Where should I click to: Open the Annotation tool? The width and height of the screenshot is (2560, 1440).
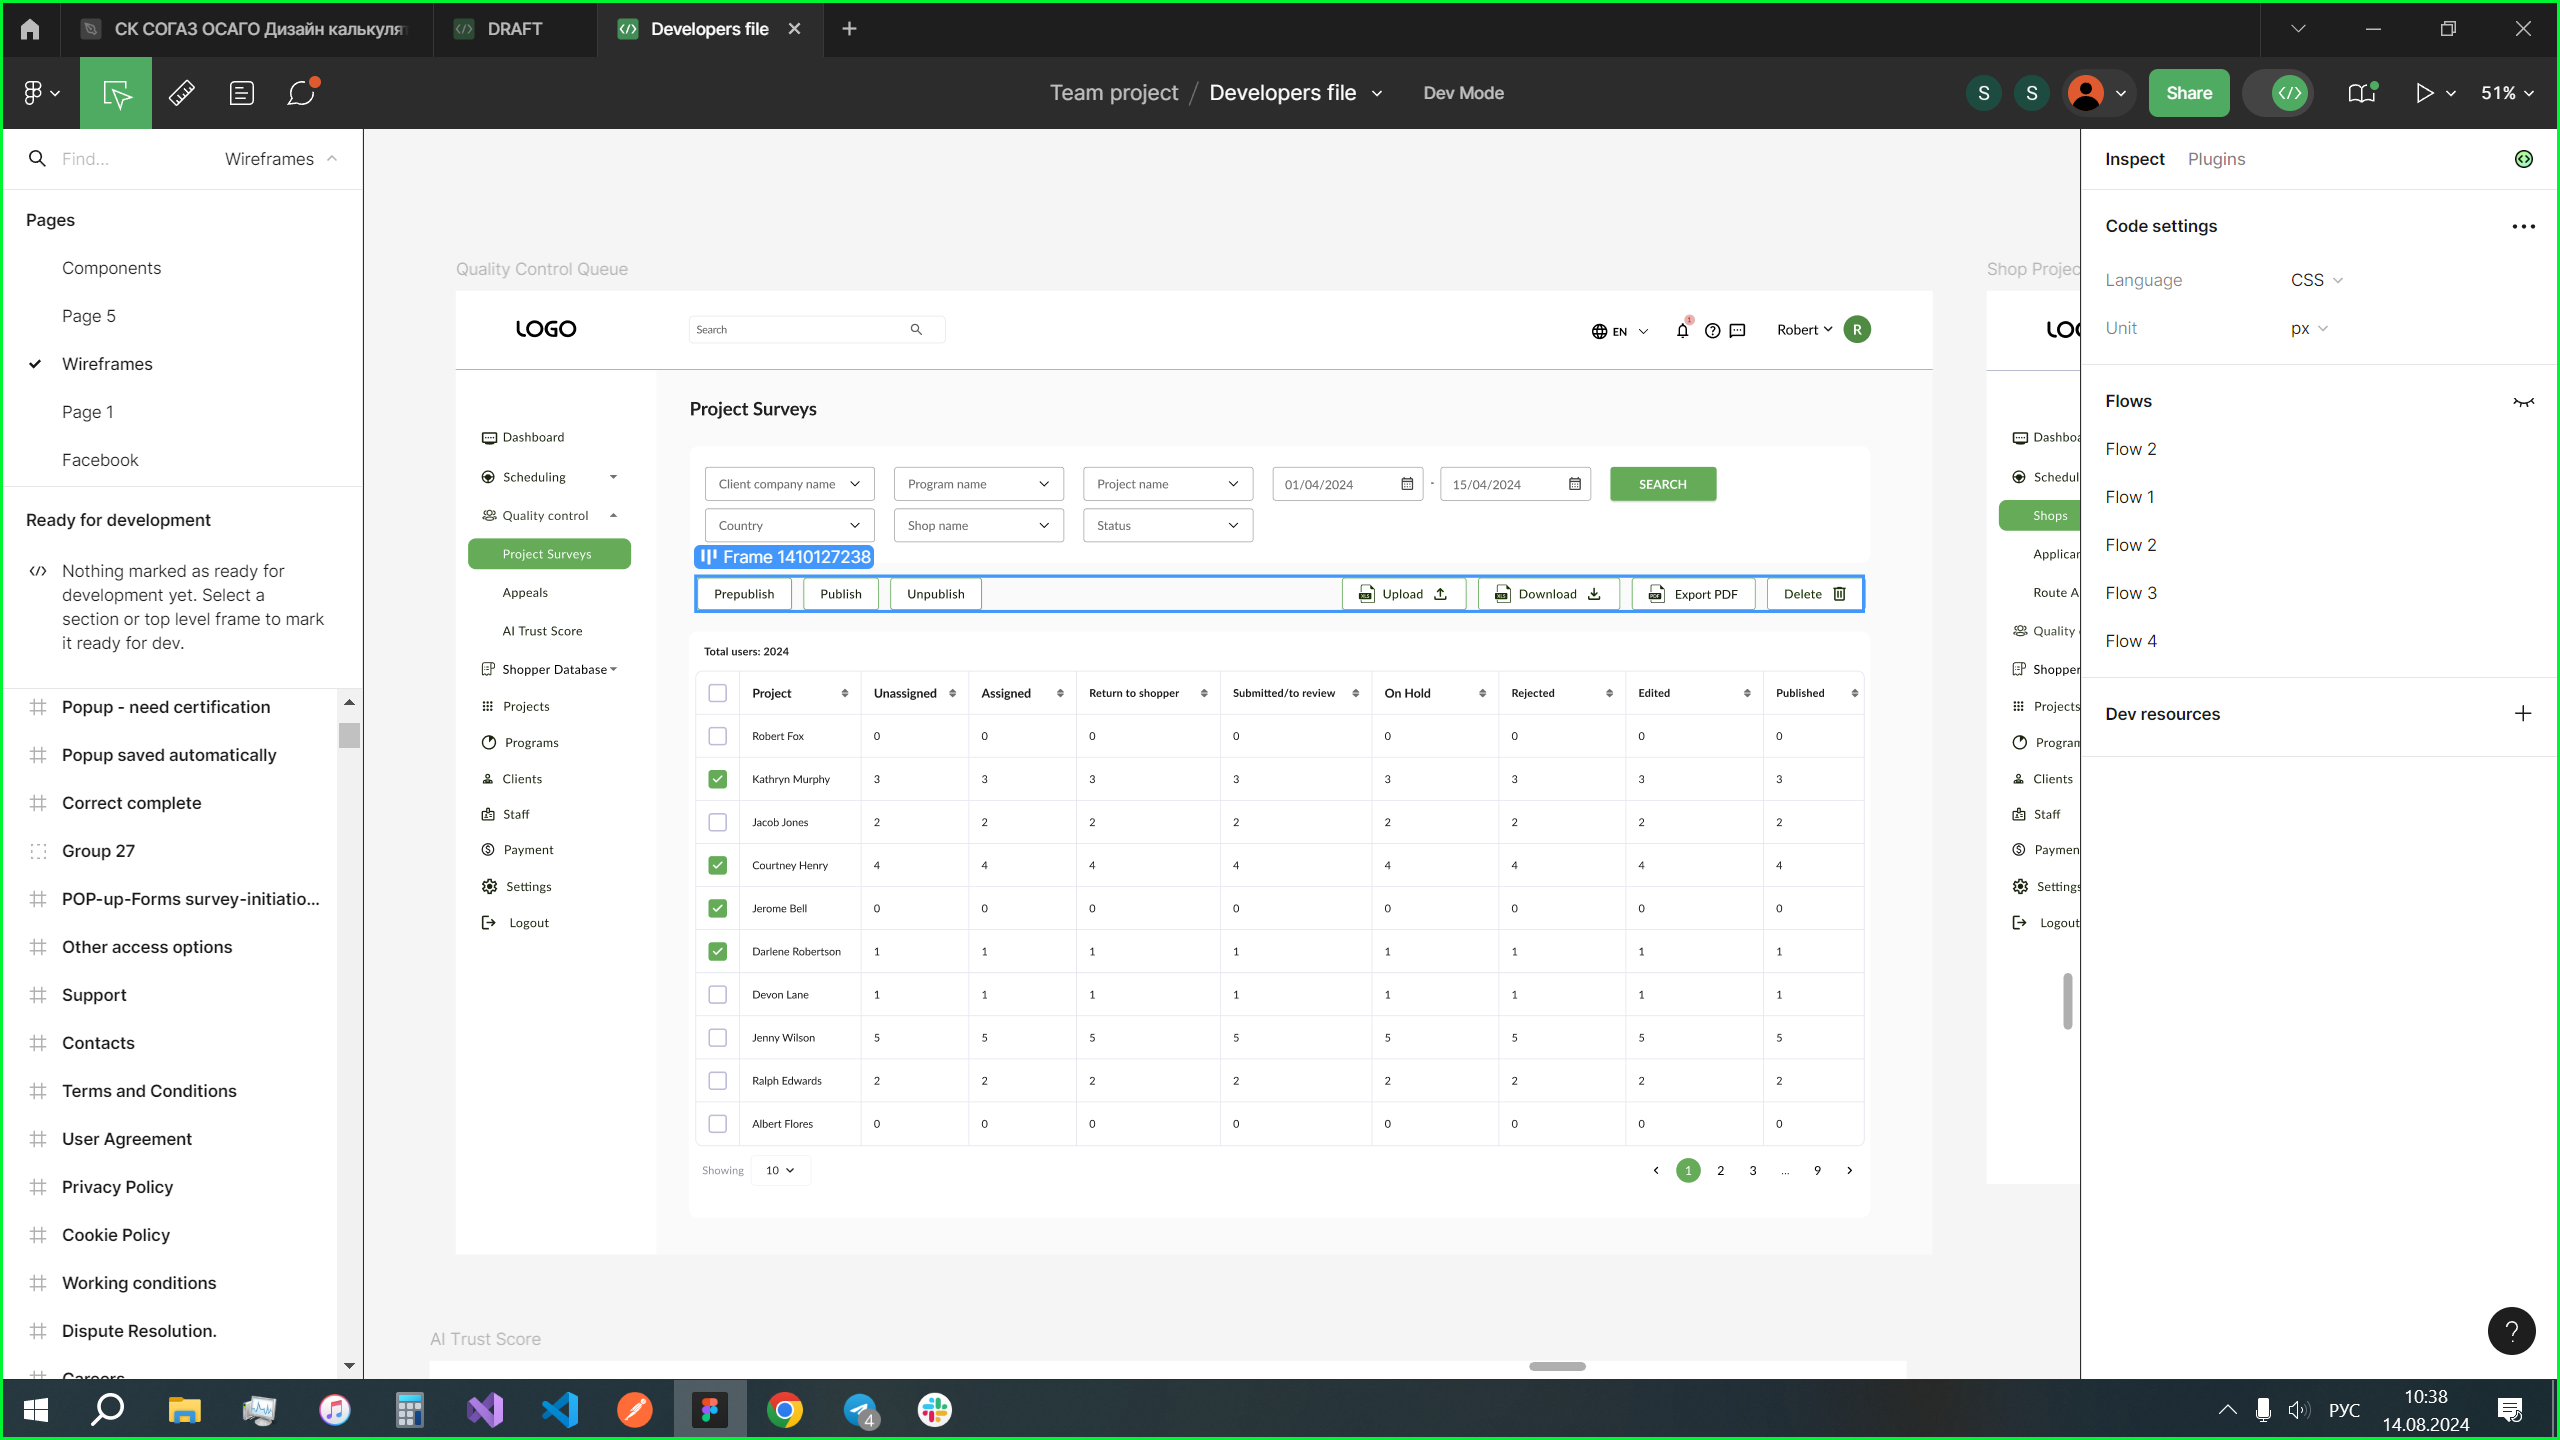pos(241,93)
